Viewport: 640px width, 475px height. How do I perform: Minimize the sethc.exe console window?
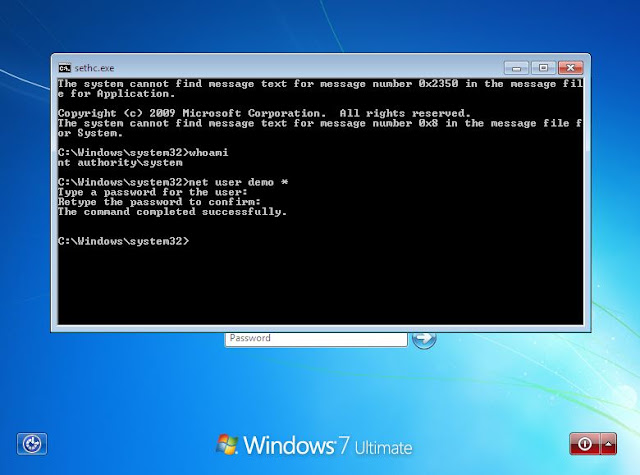click(516, 68)
